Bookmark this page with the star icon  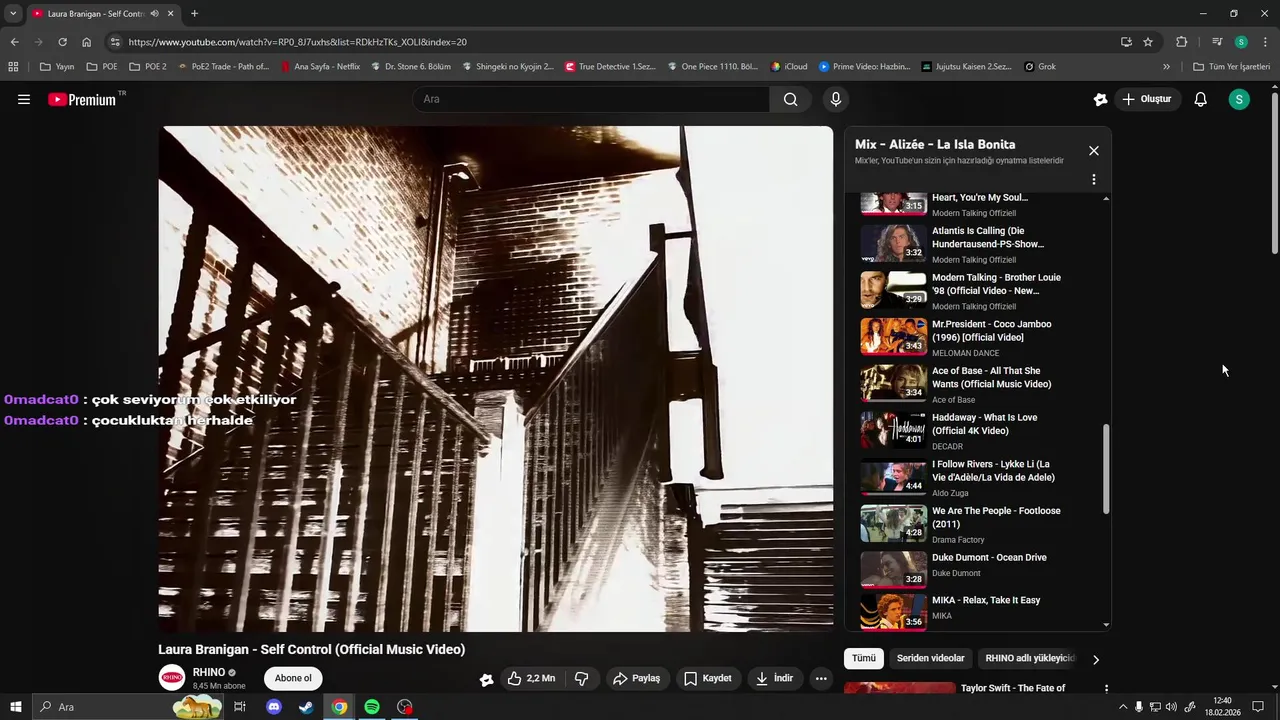1148,42
